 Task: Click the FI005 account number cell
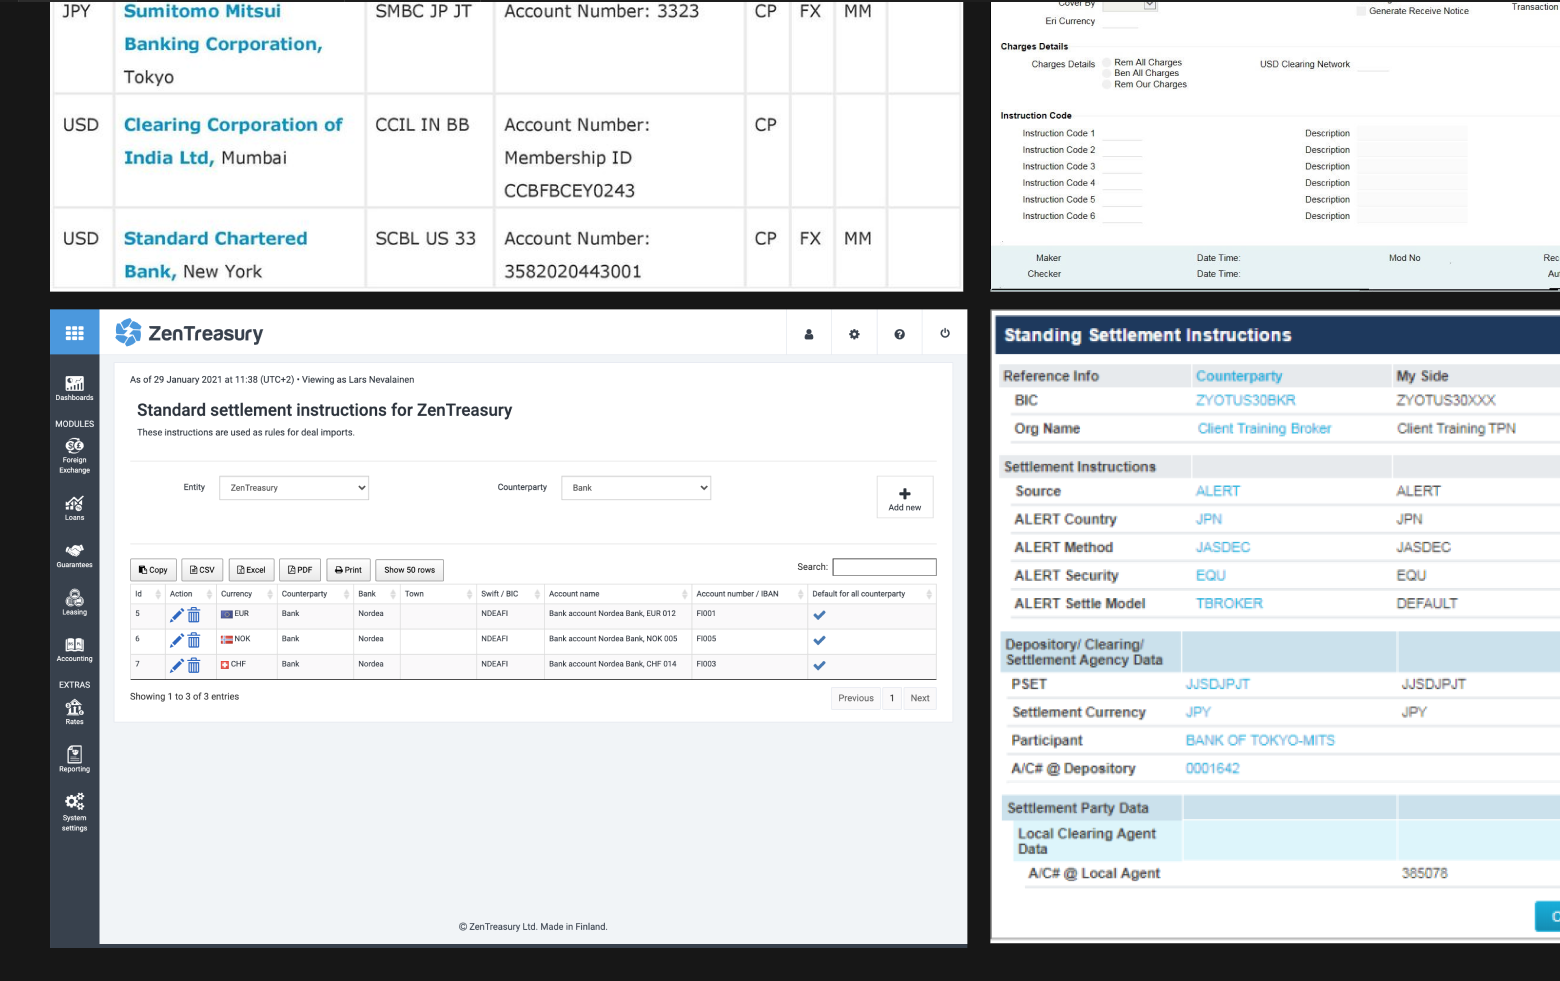pyautogui.click(x=707, y=639)
